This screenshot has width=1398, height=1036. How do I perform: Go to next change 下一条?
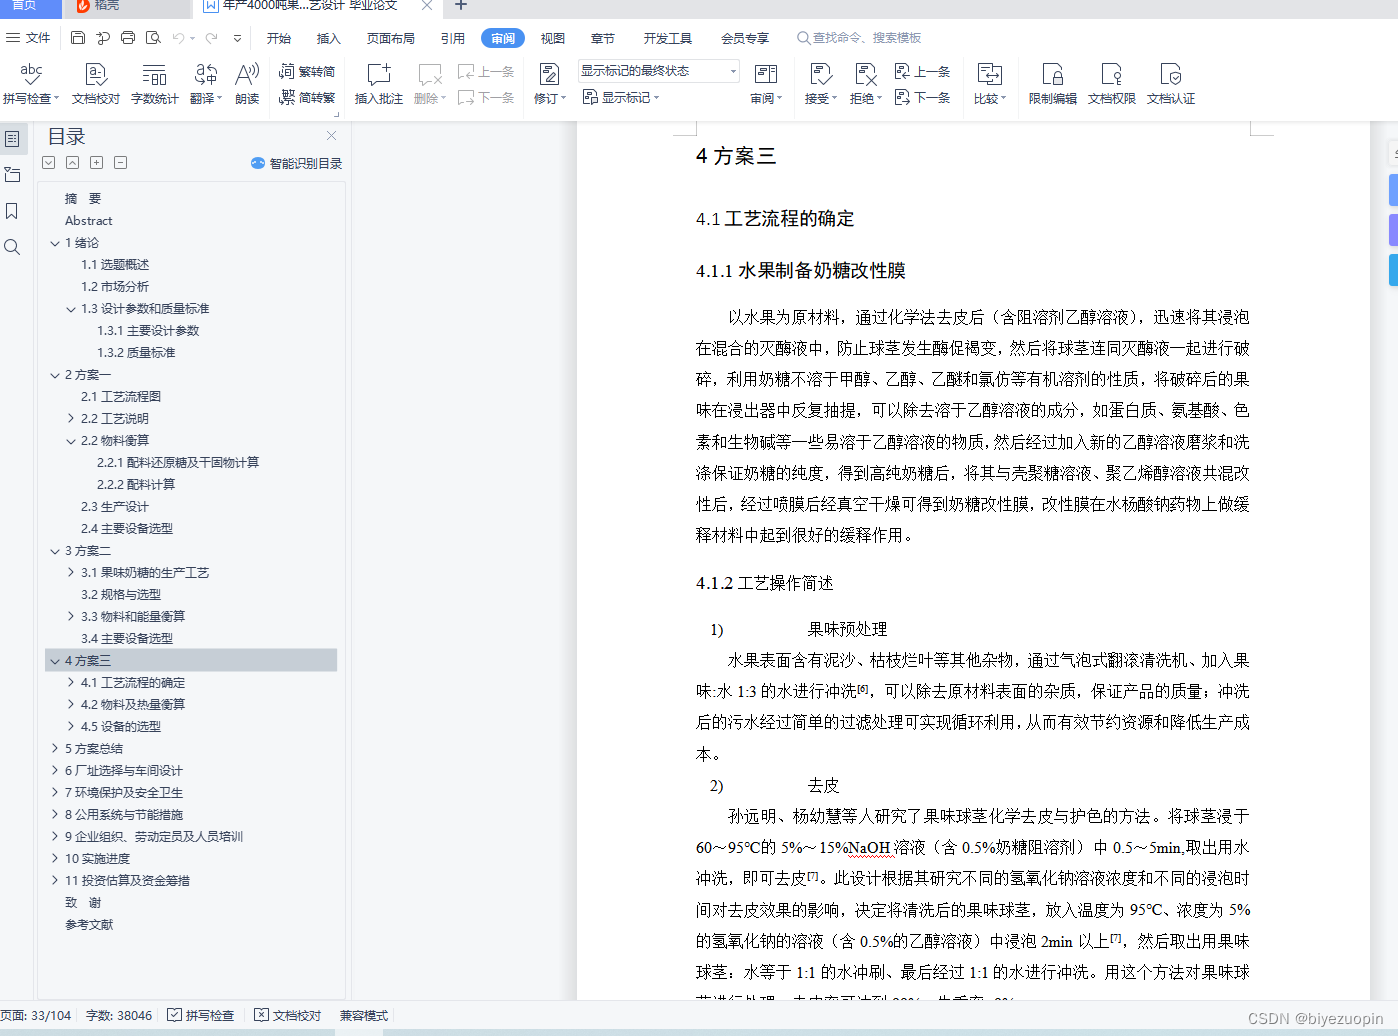(922, 98)
